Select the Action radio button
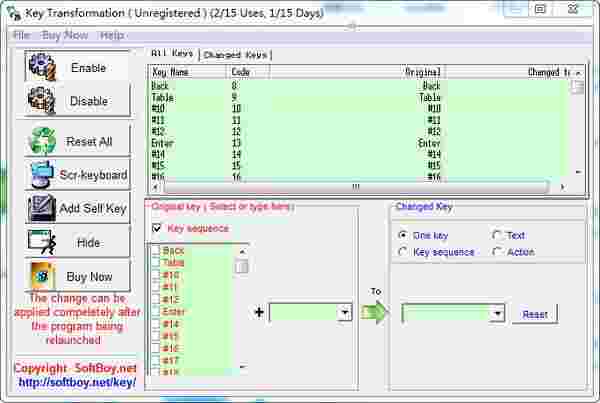 497,253
